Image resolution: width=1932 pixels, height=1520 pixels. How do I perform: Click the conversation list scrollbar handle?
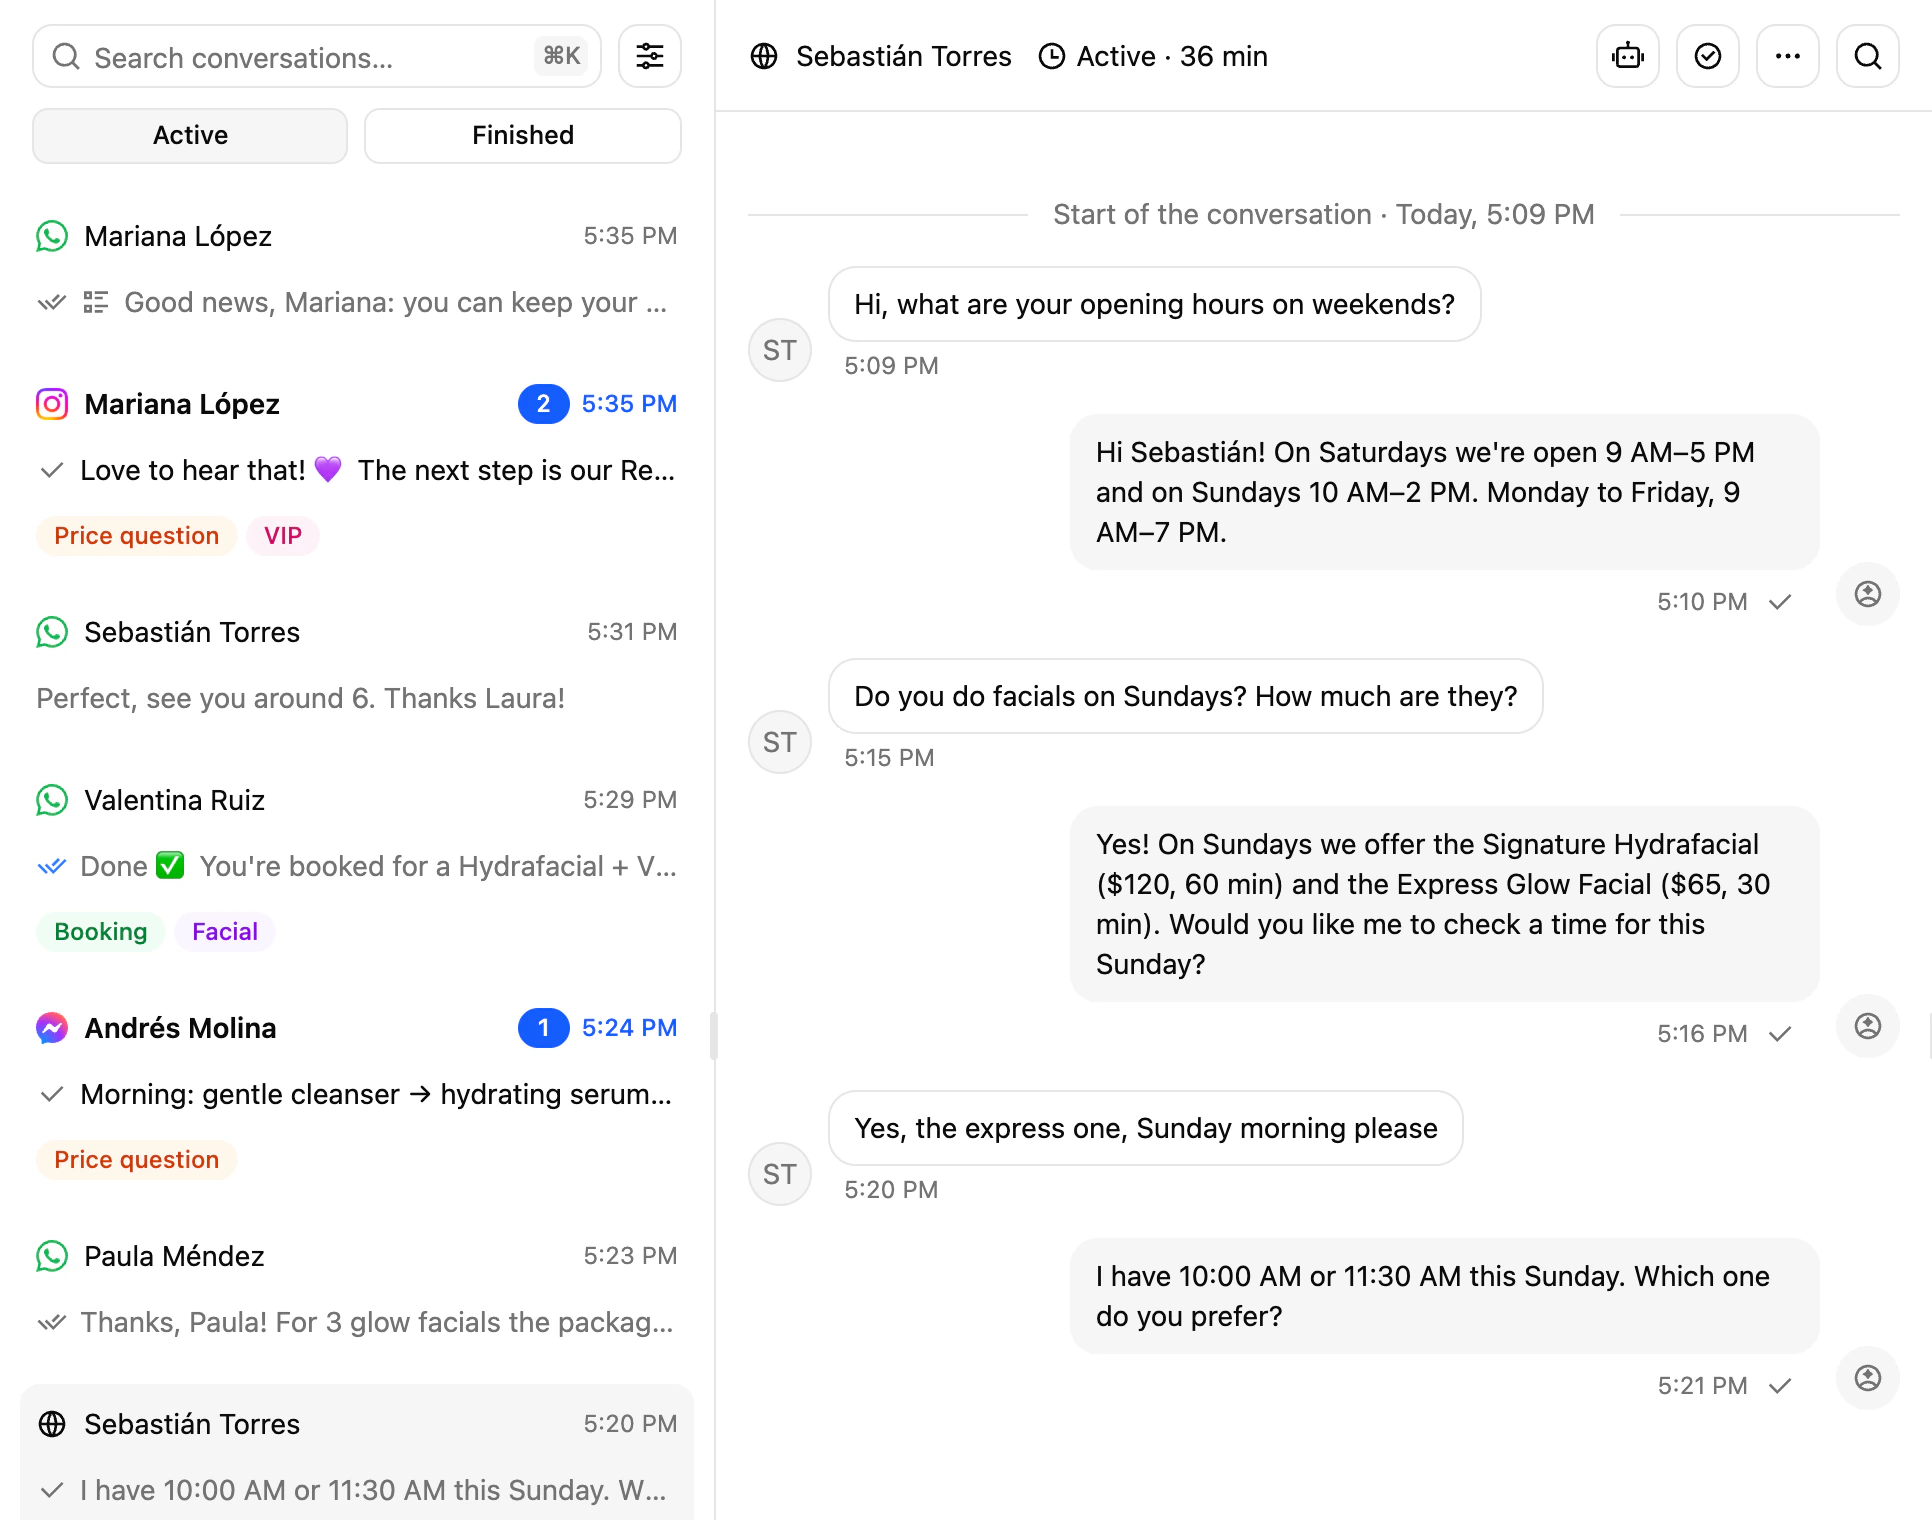click(713, 1036)
